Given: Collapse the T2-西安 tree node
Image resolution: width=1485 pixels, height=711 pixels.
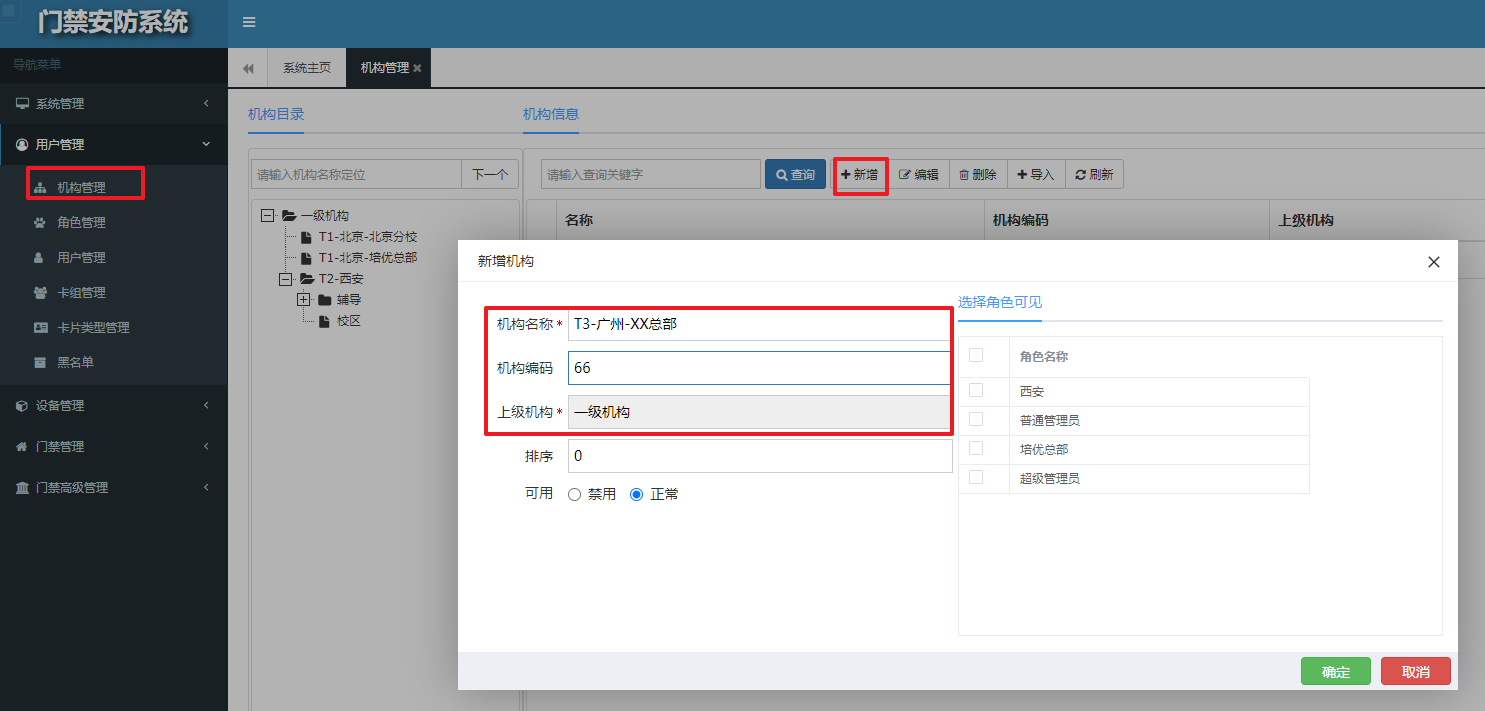Looking at the screenshot, I should pos(286,278).
